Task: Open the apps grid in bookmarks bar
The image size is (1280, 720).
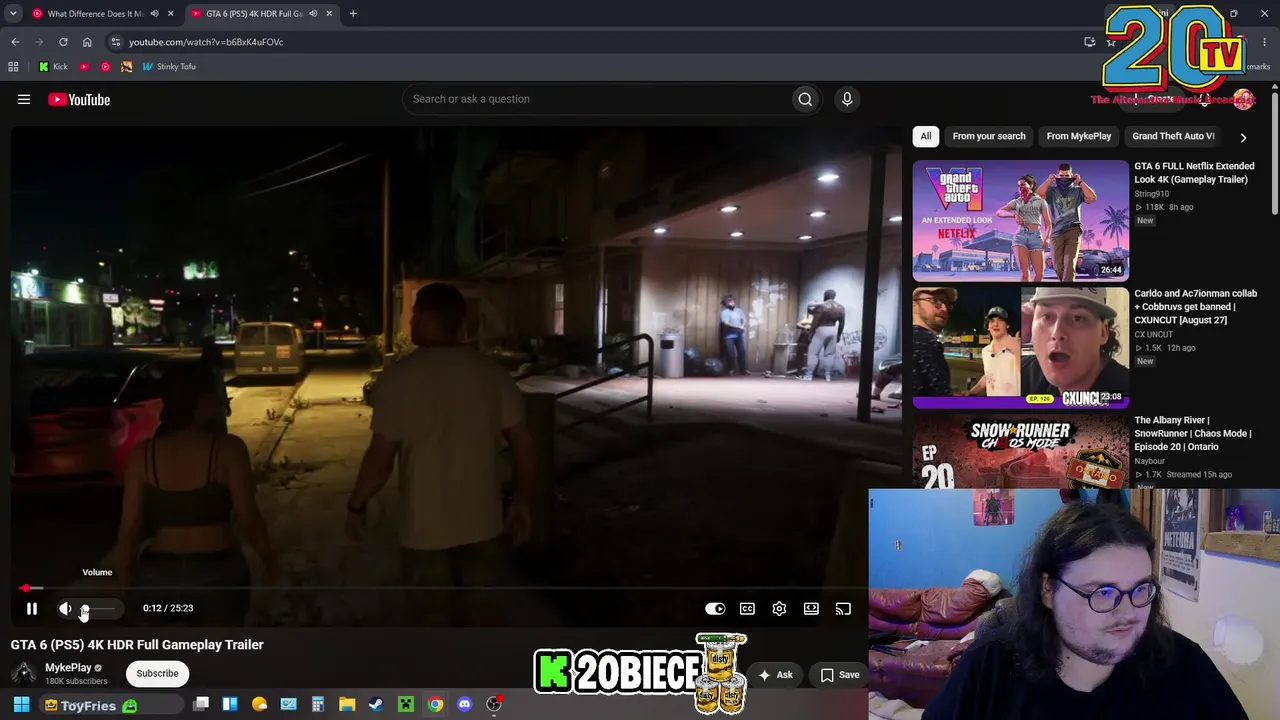Action: click(x=13, y=67)
